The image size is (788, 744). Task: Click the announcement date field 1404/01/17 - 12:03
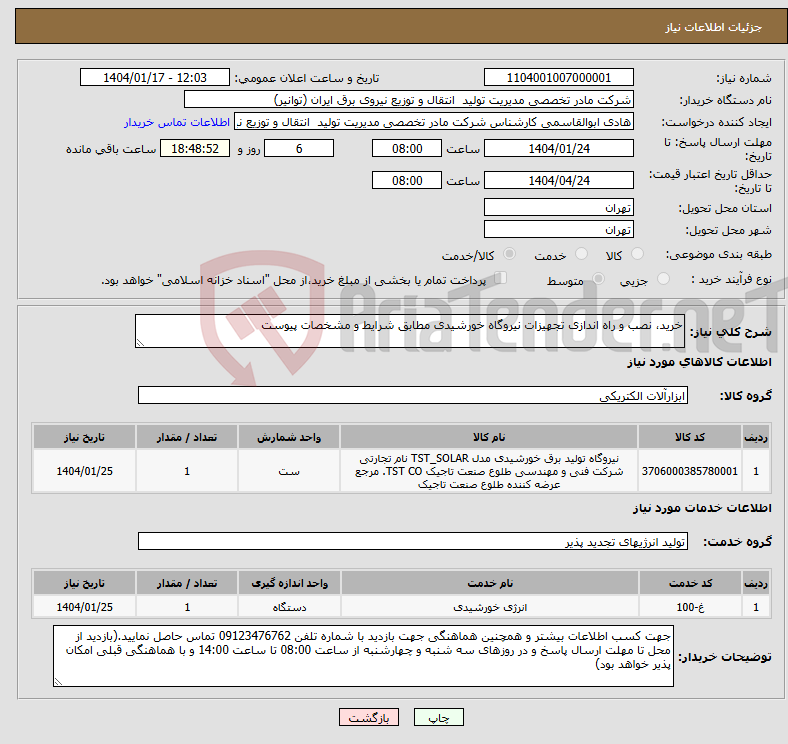click(155, 77)
